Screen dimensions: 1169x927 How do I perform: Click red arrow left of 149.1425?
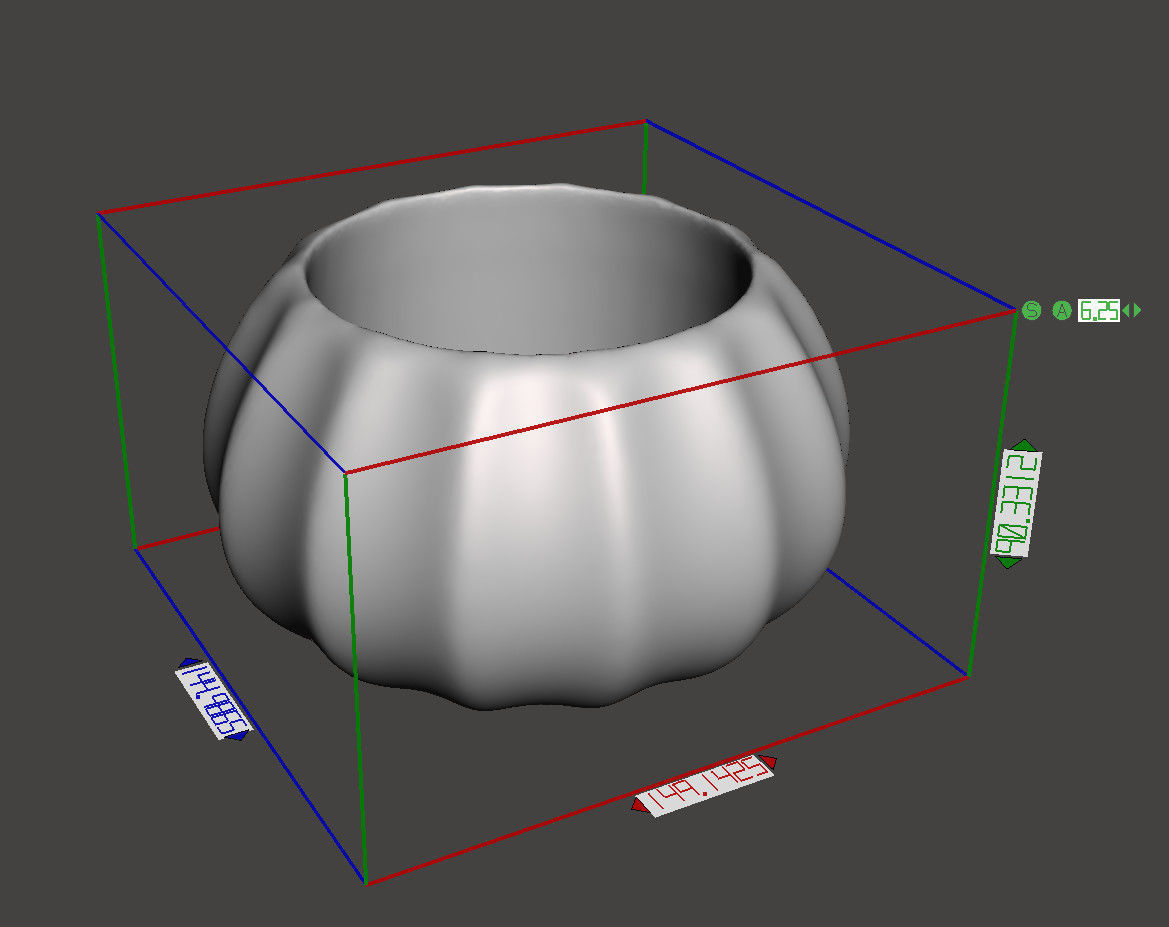click(x=639, y=805)
